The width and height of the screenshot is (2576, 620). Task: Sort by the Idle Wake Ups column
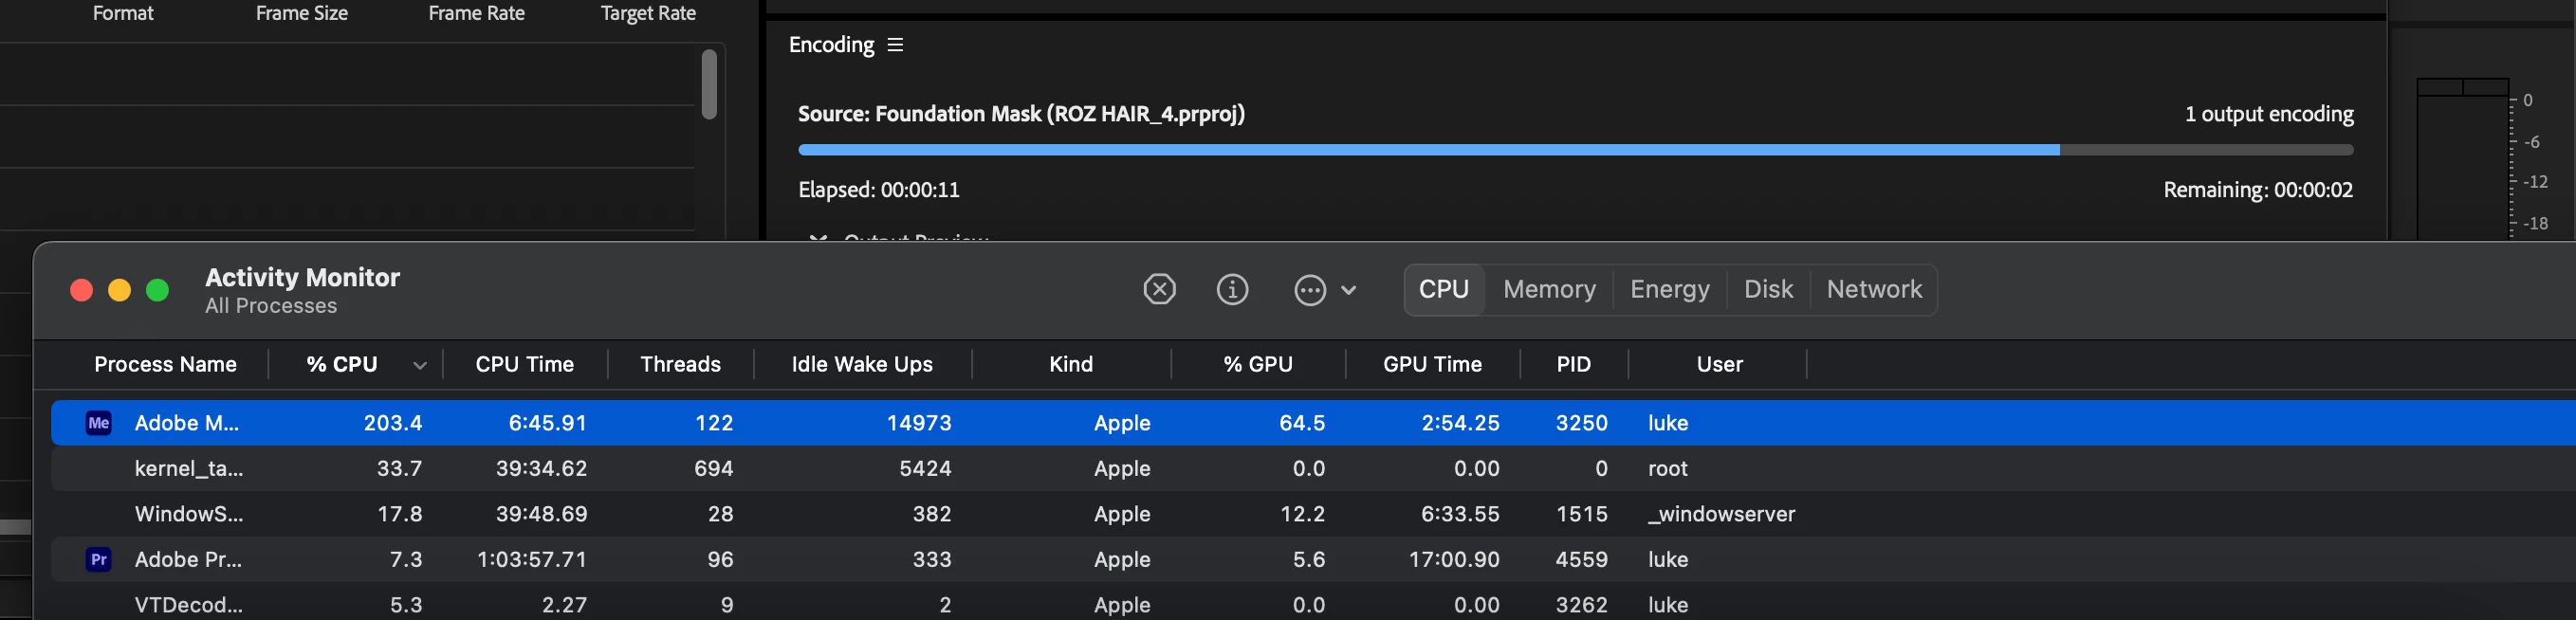(x=862, y=365)
